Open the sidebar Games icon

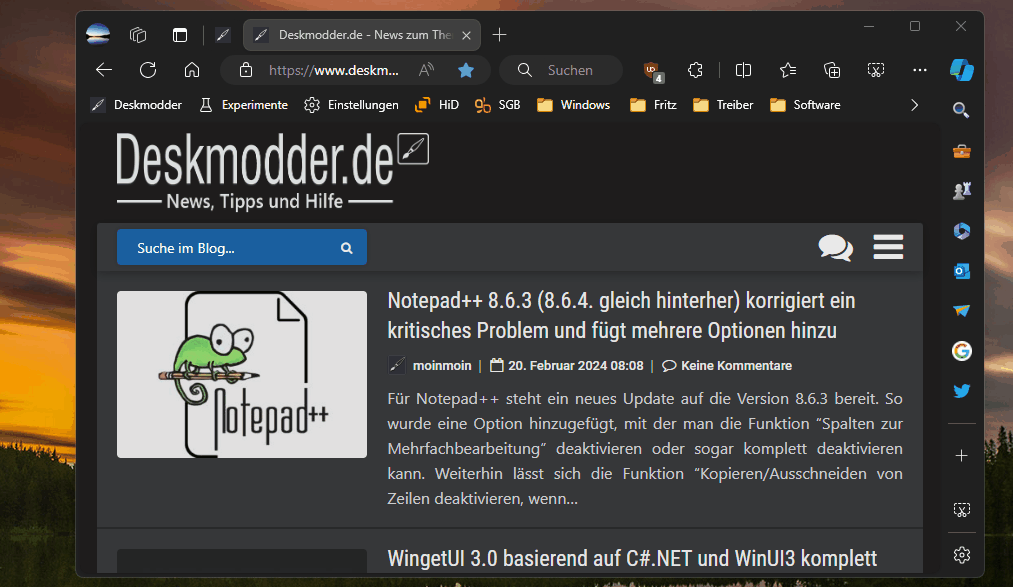click(961, 191)
